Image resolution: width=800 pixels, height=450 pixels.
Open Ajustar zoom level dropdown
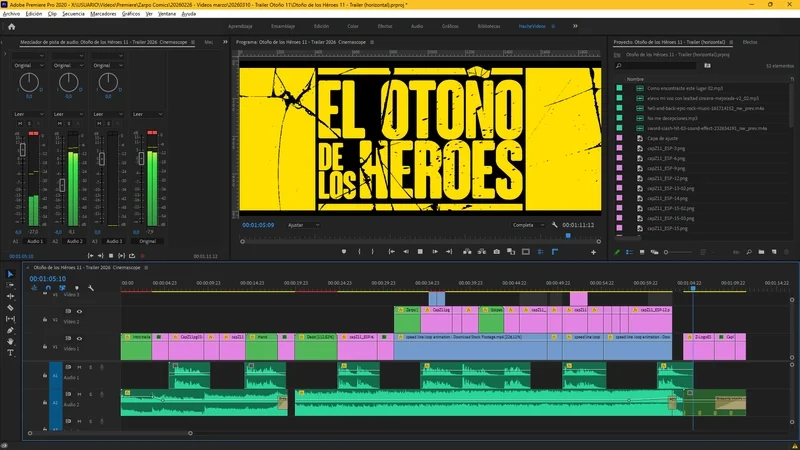303,225
